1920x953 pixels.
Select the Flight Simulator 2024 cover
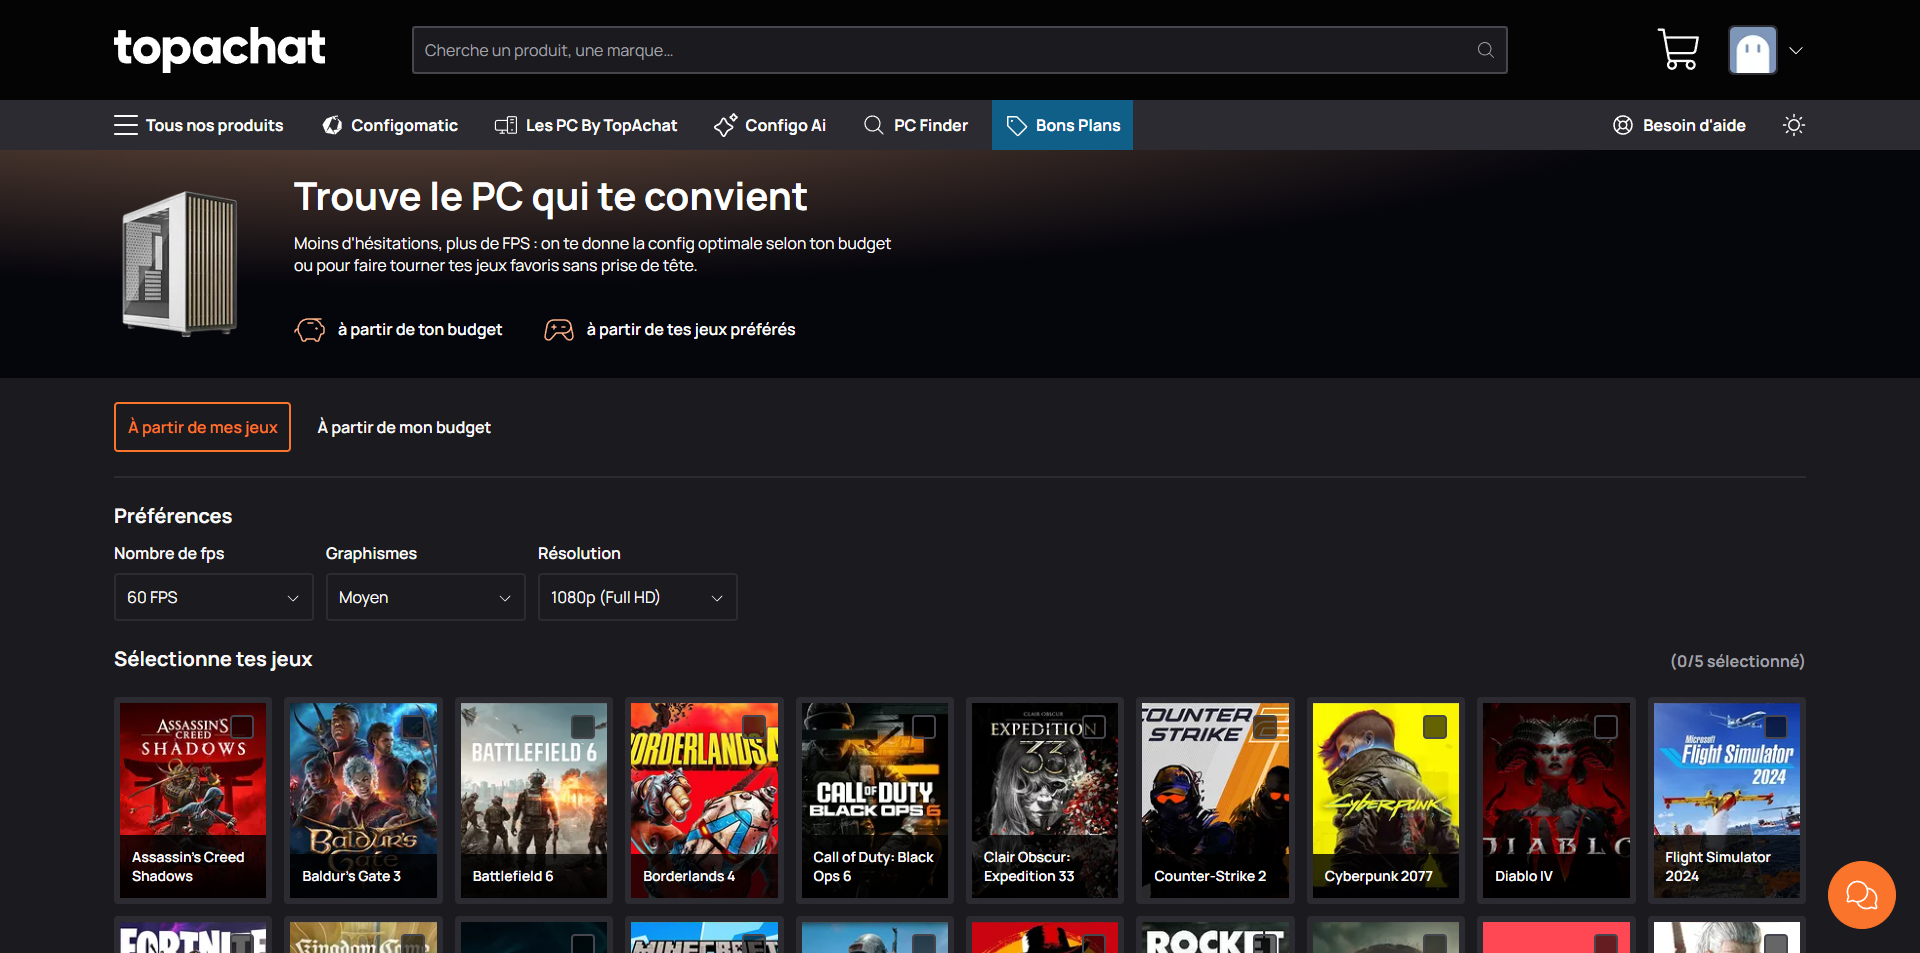[x=1726, y=799]
